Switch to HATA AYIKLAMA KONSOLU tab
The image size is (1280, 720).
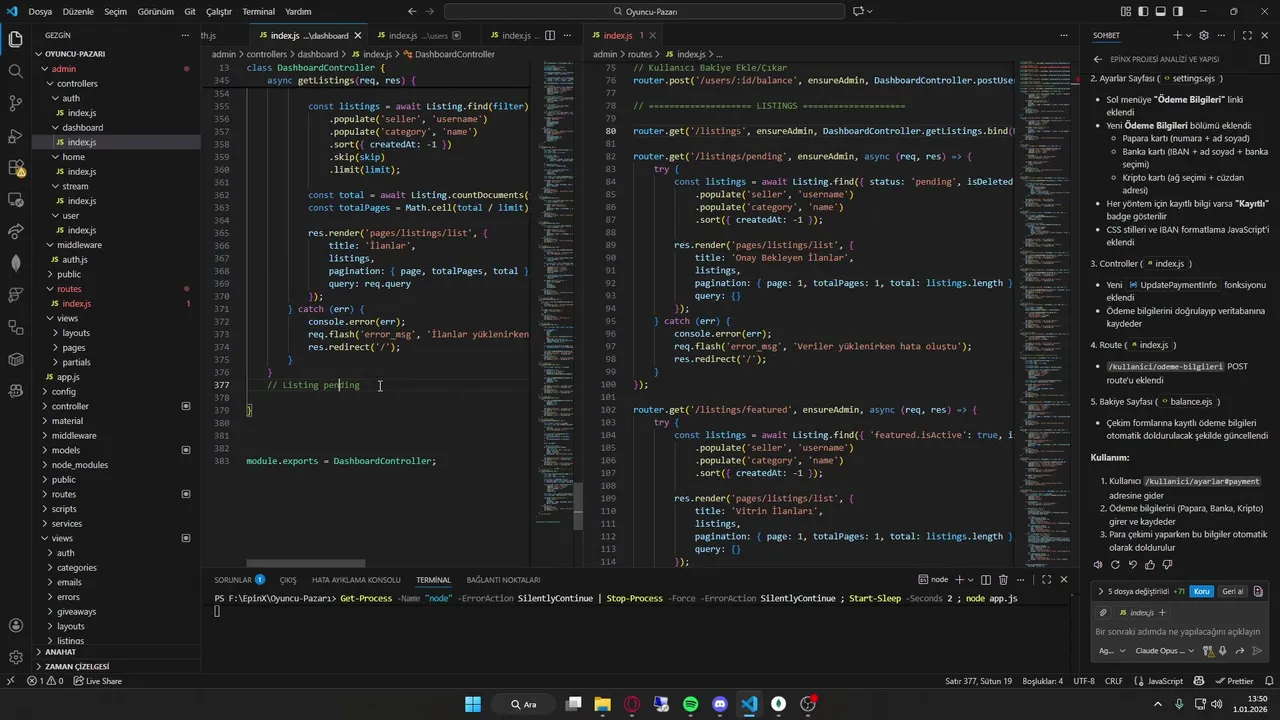(356, 579)
